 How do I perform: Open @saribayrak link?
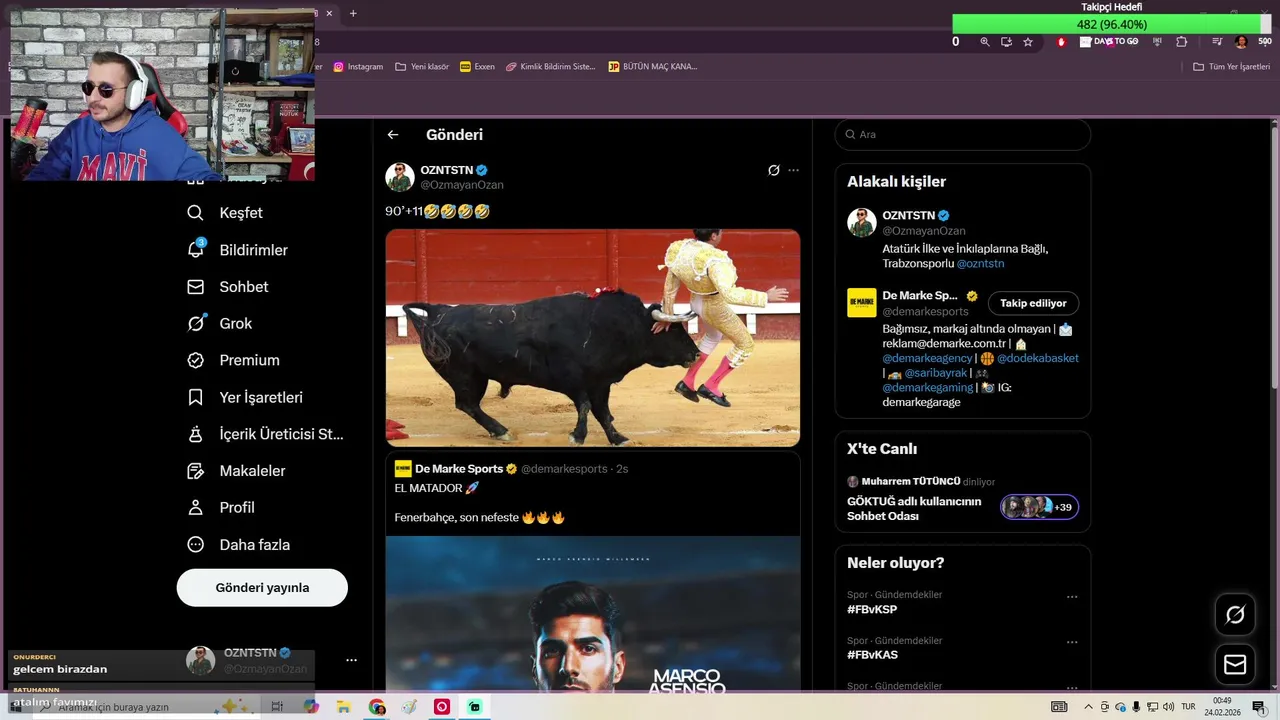pos(936,373)
